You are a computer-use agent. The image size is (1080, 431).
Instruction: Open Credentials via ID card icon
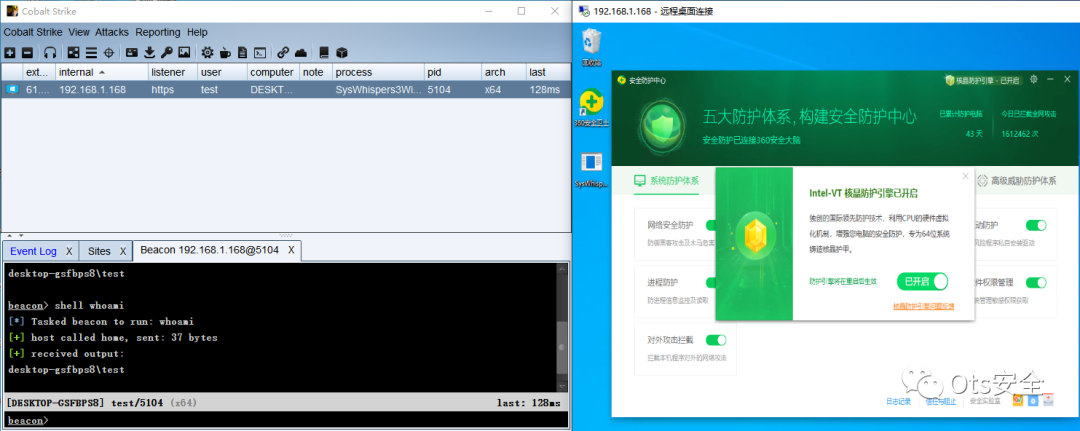click(131, 52)
